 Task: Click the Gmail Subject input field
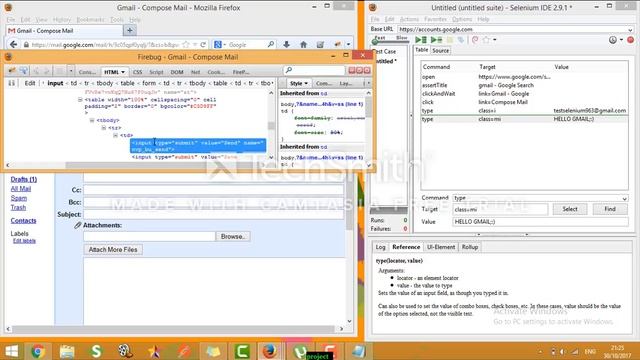tap(213, 214)
